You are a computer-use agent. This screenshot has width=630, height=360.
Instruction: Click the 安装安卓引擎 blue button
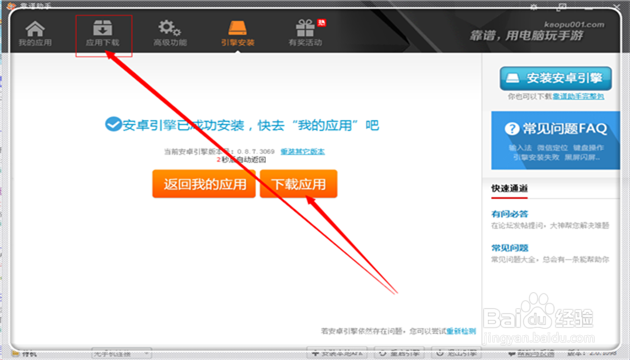pos(556,78)
